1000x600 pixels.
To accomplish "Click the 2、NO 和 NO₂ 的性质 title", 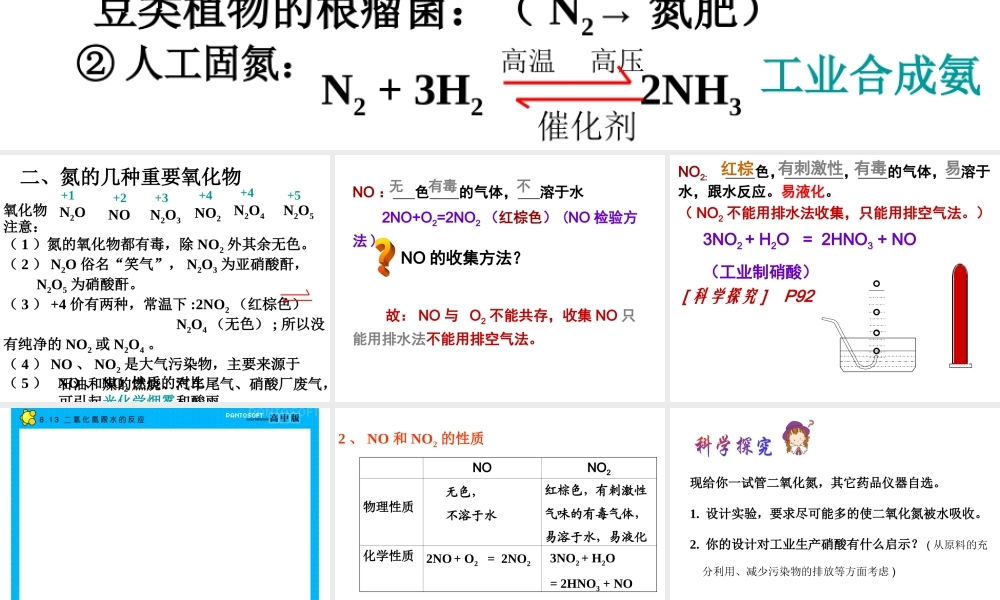I will click(411, 439).
